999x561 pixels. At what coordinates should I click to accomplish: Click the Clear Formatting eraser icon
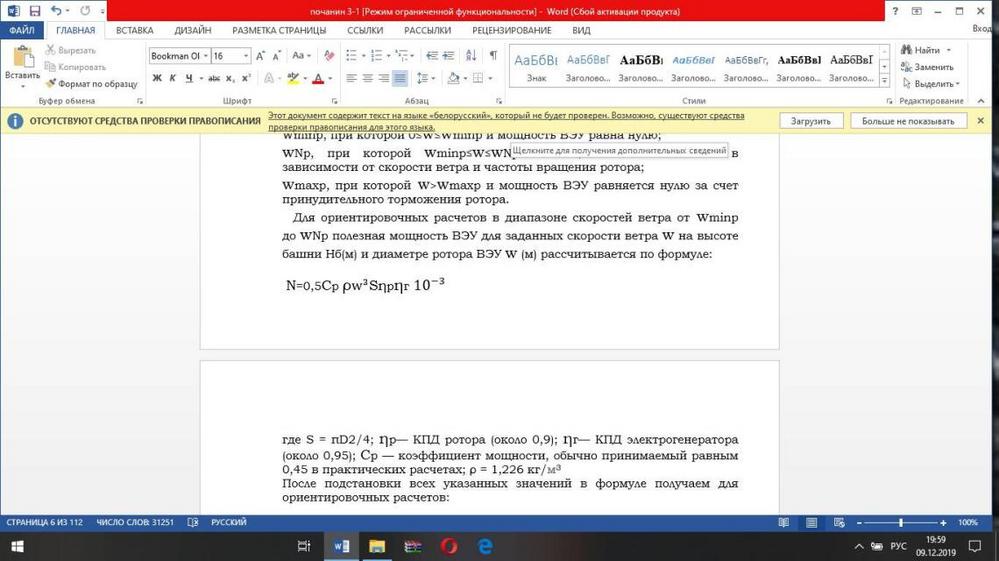[329, 56]
